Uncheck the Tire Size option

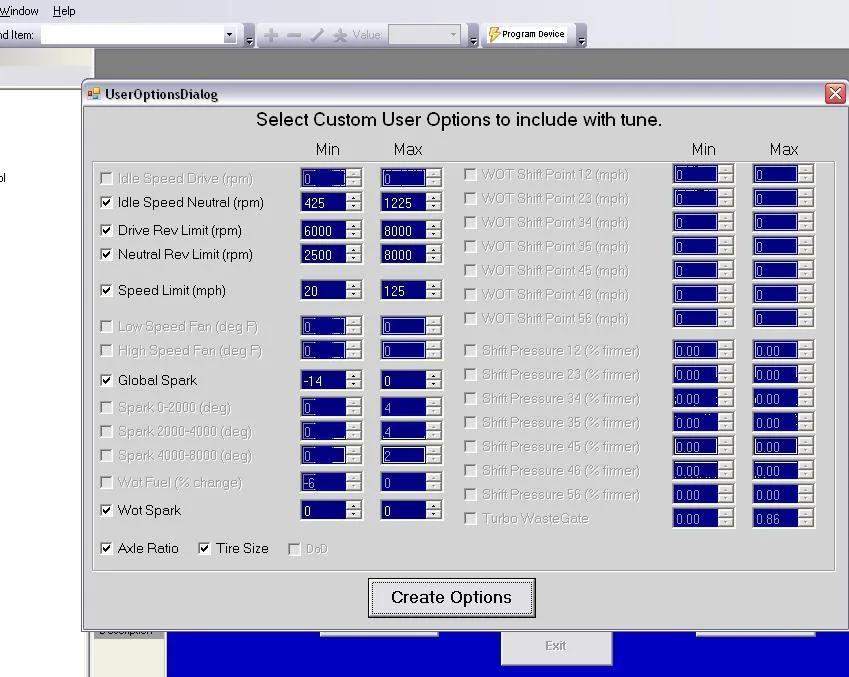pyautogui.click(x=204, y=549)
